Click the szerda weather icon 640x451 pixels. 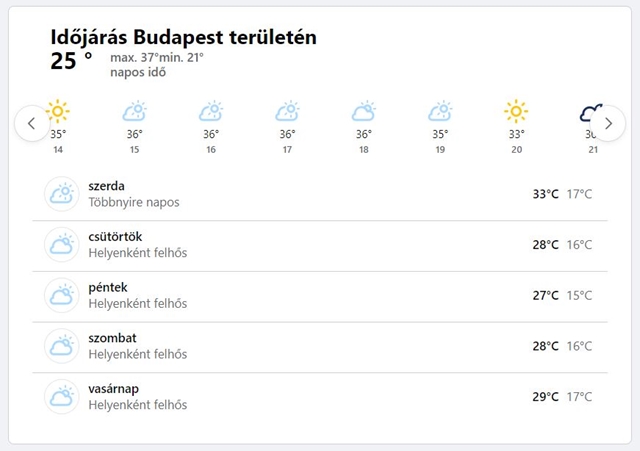click(62, 194)
